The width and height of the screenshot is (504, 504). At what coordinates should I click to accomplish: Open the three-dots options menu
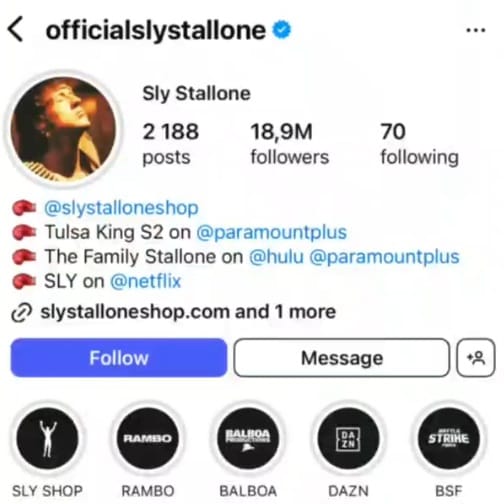tap(476, 30)
